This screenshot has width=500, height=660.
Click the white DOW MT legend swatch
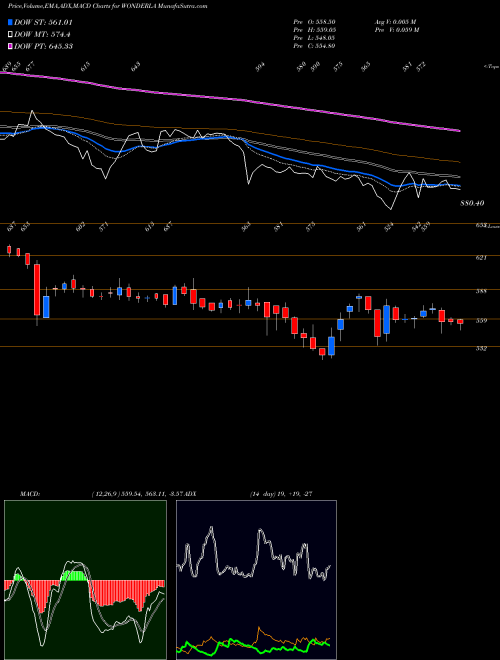coord(10,35)
